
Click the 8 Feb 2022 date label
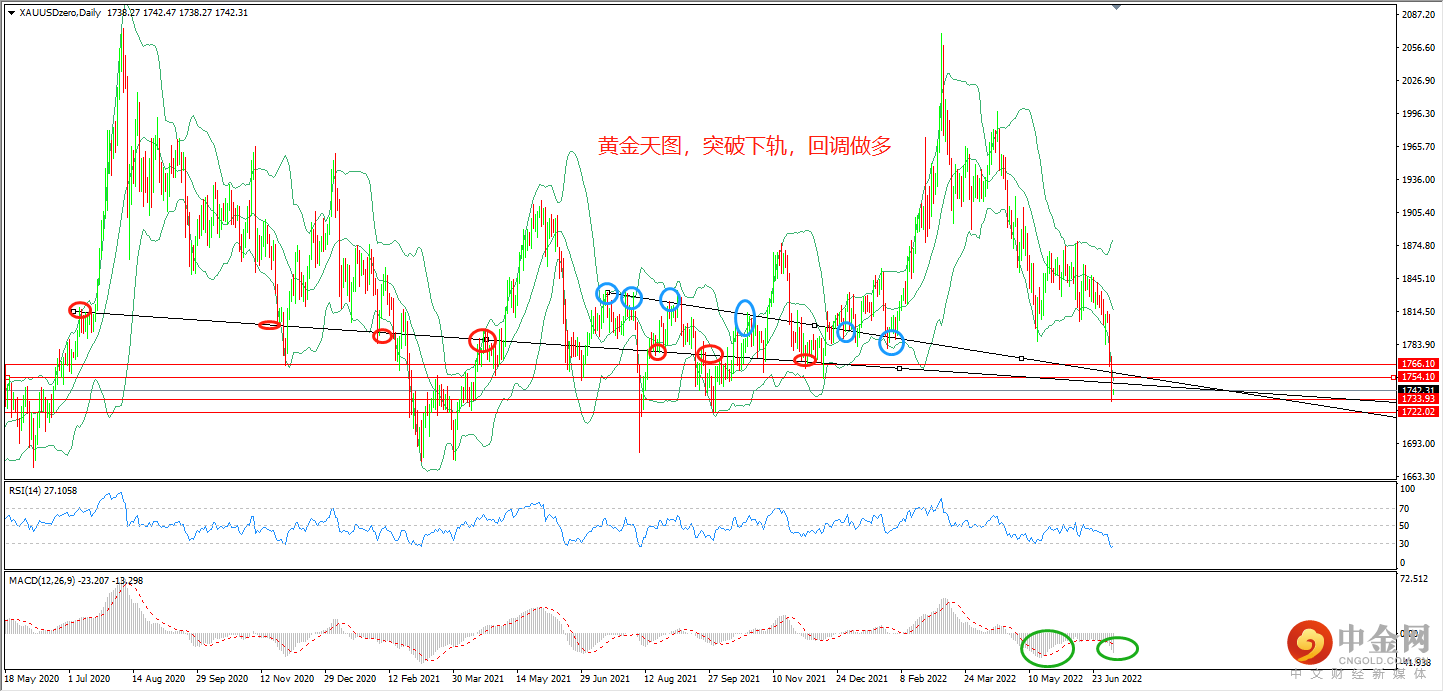point(925,678)
